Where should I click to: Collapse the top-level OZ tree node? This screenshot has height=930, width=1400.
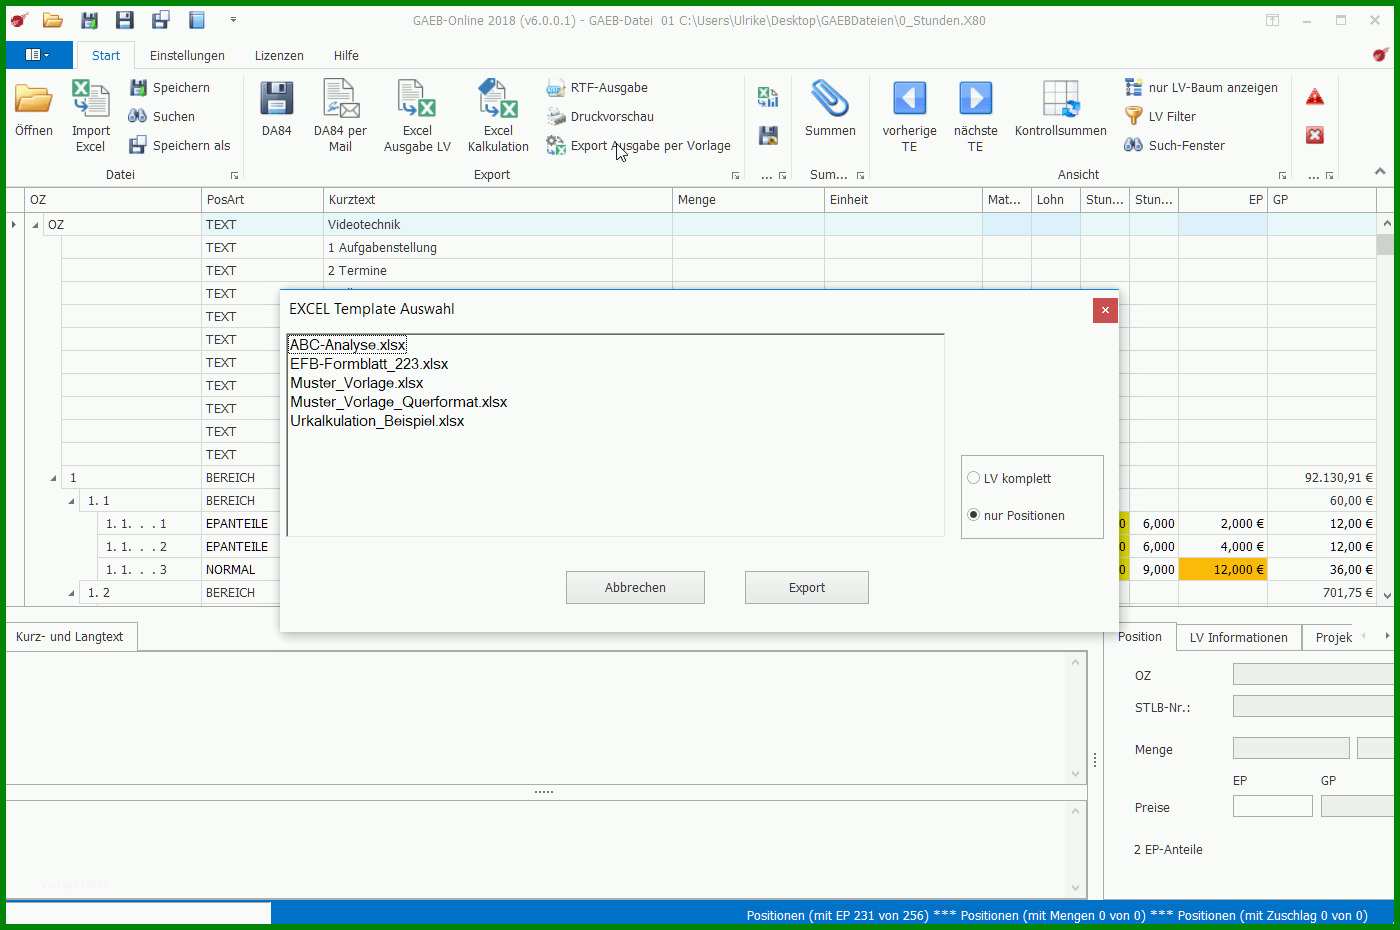36,225
